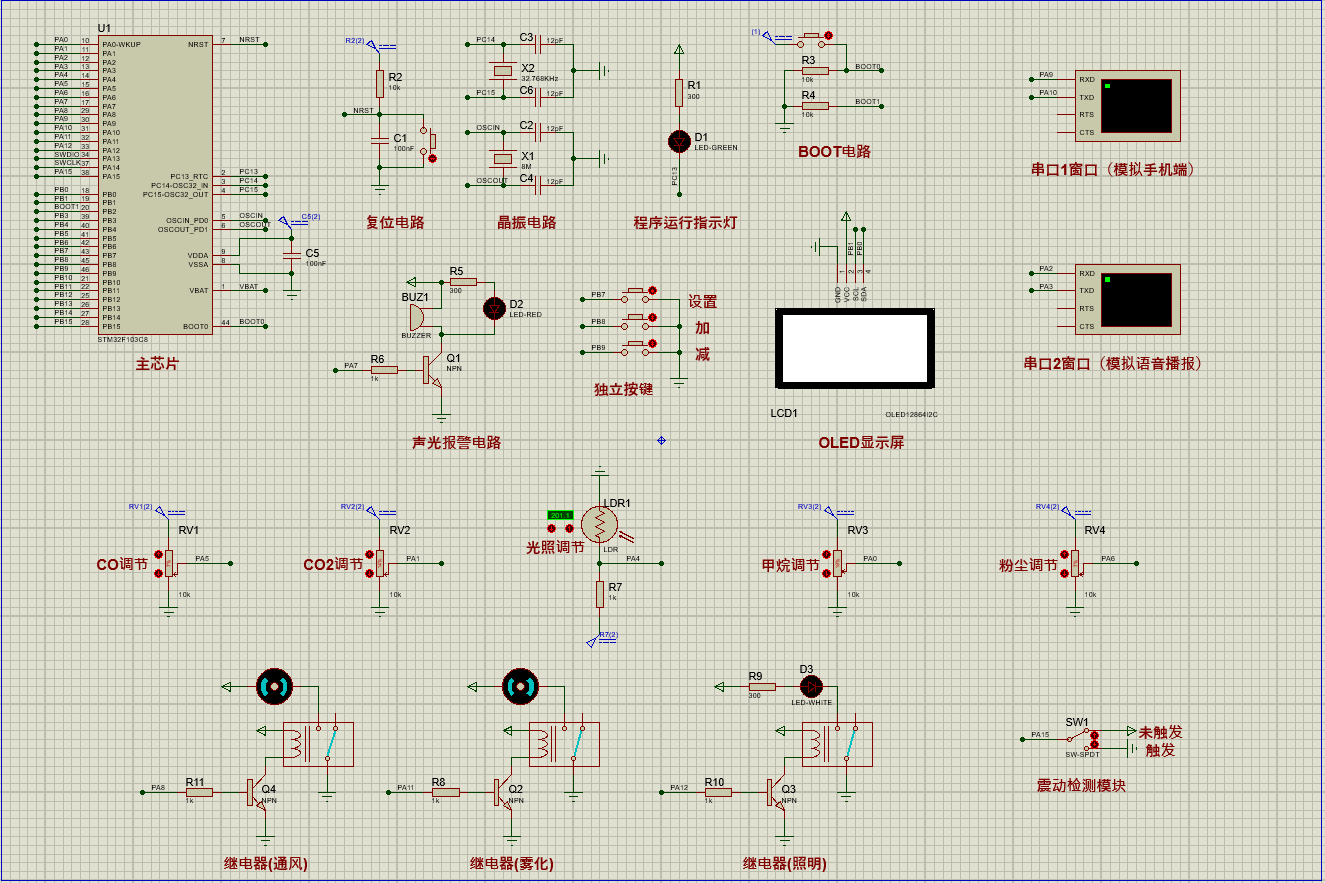Select the serial port 1 virtual terminal
The height and width of the screenshot is (883, 1325).
1127,106
